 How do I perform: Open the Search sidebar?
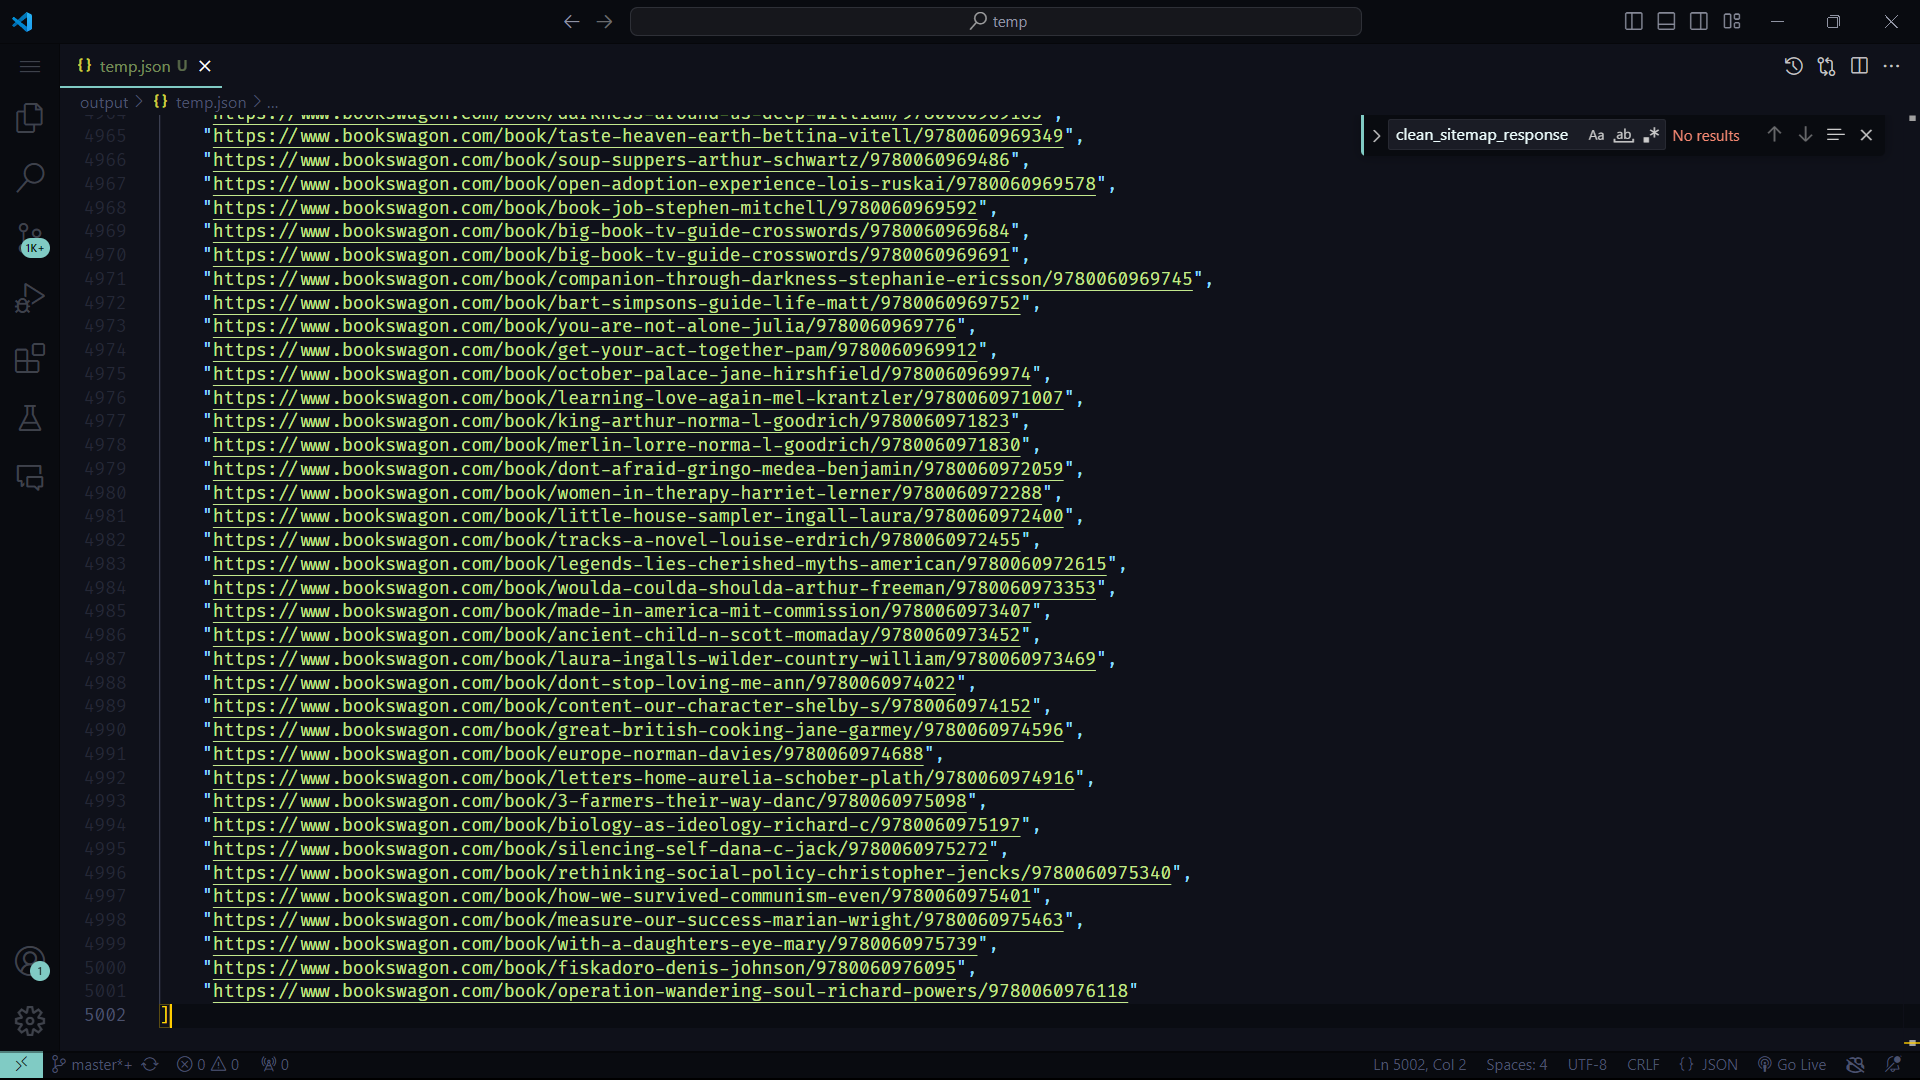pyautogui.click(x=30, y=177)
